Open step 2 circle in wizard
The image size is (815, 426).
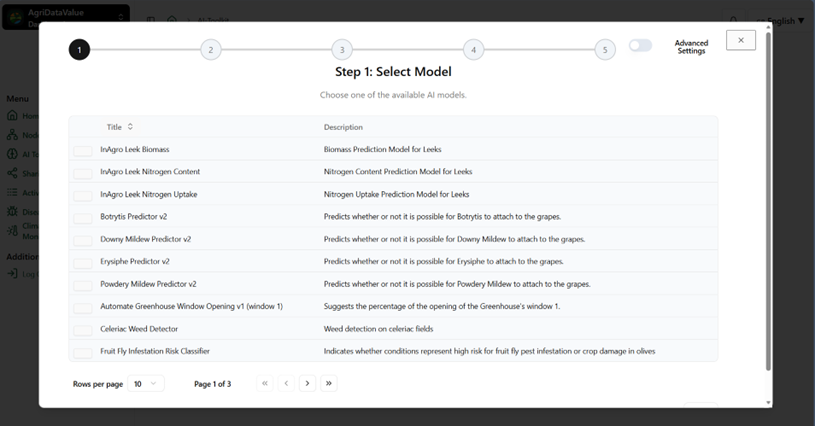coord(211,50)
